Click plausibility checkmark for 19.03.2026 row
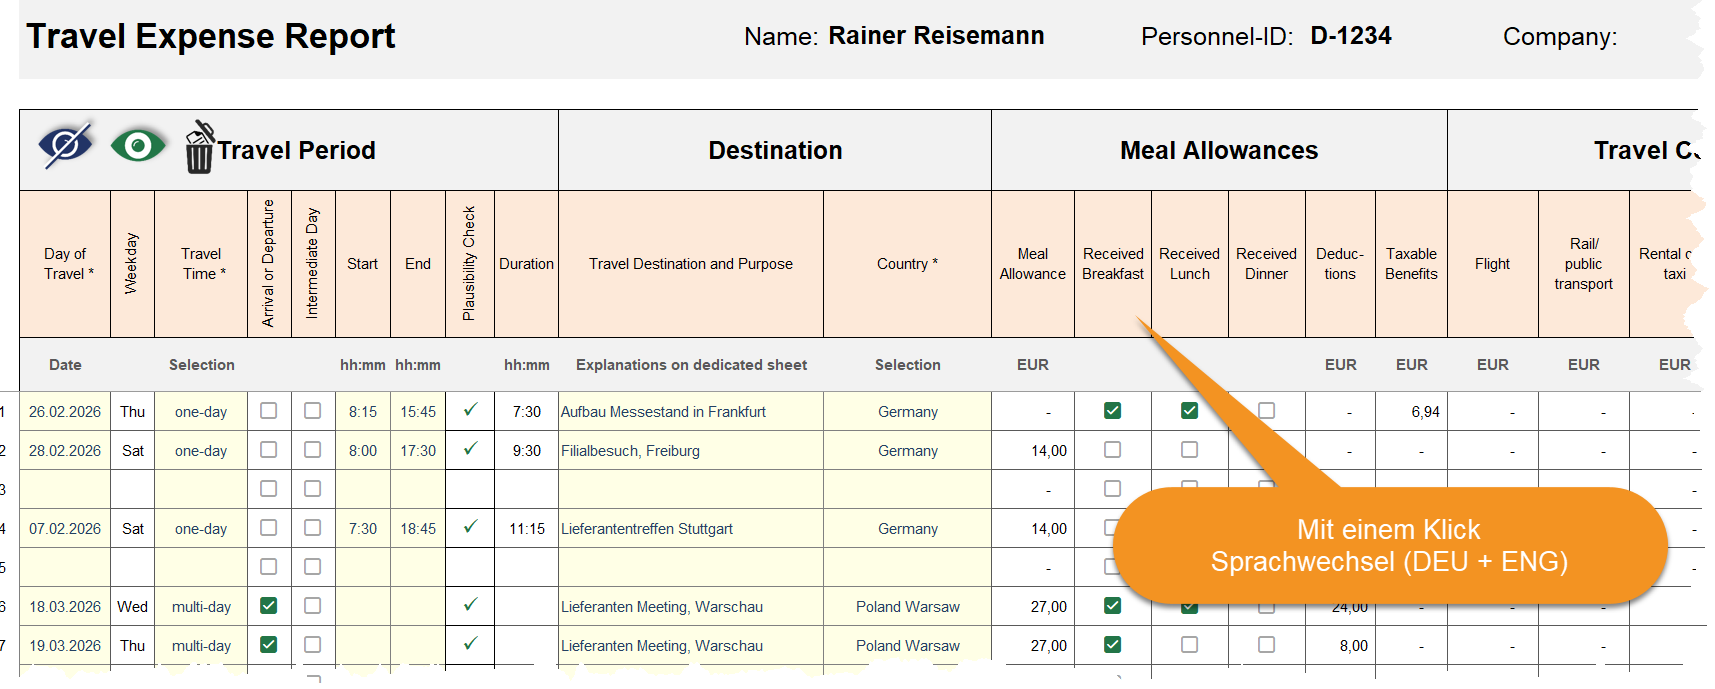 [x=470, y=644]
